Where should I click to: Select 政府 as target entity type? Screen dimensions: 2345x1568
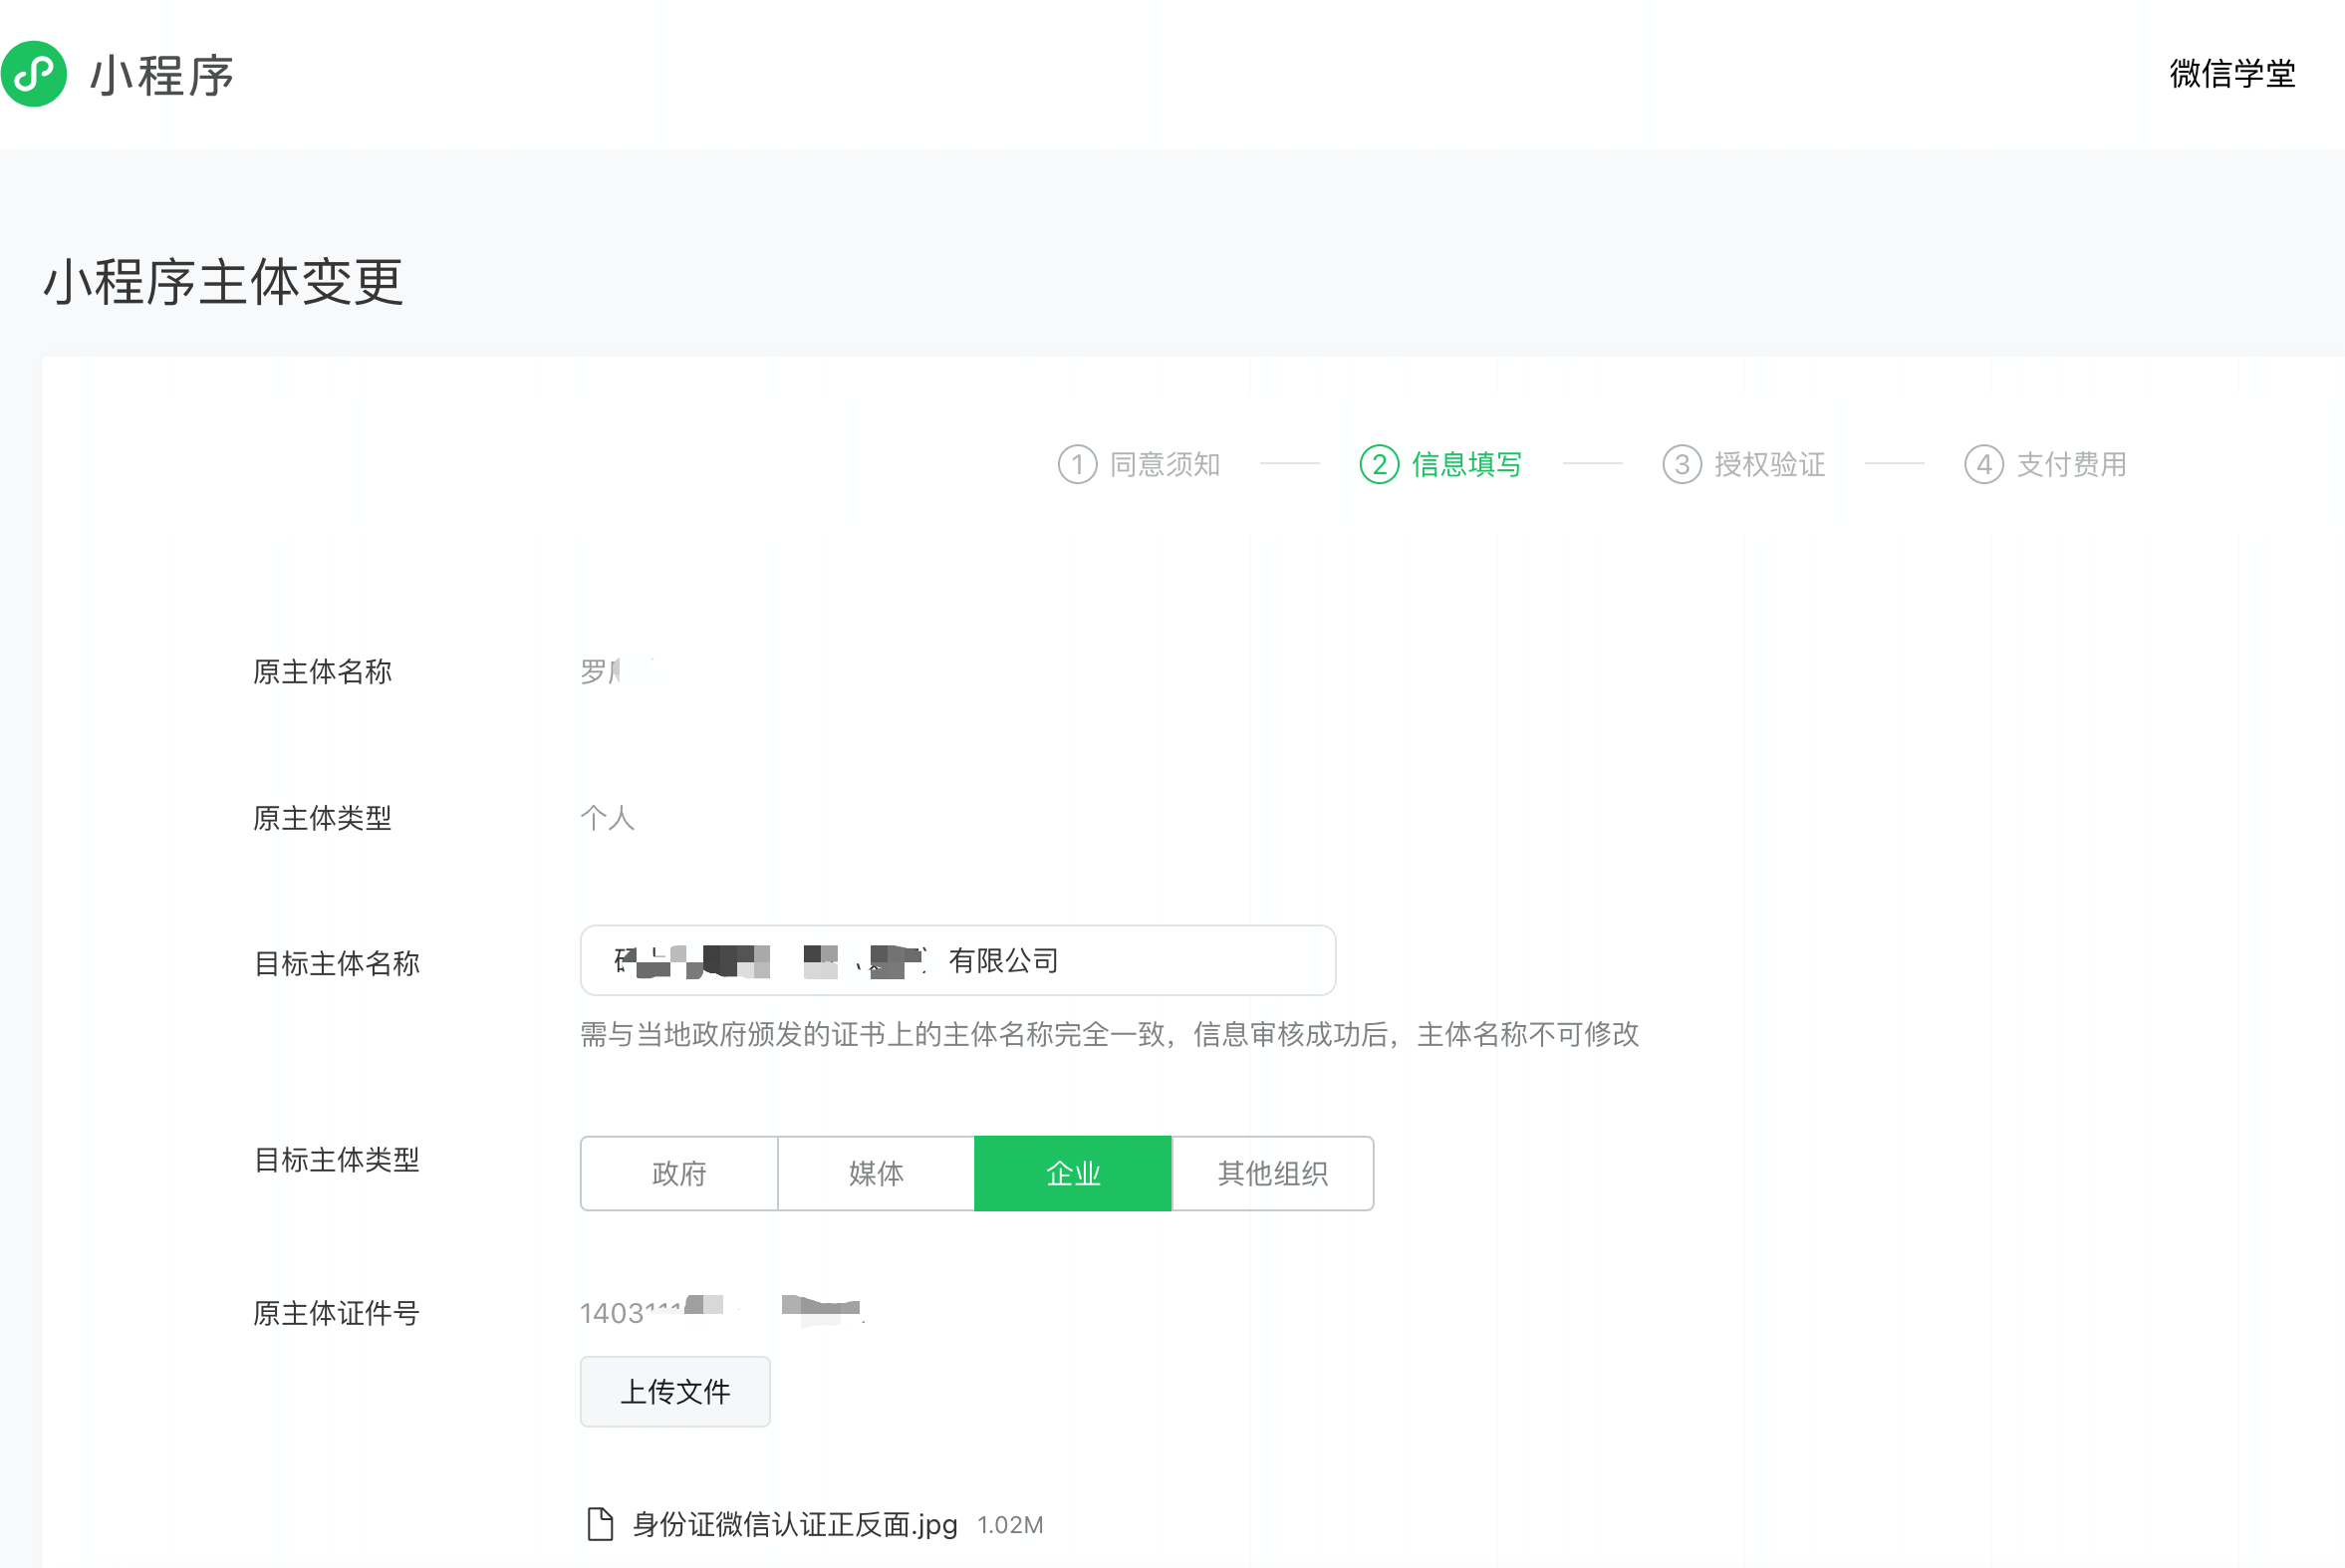(679, 1173)
